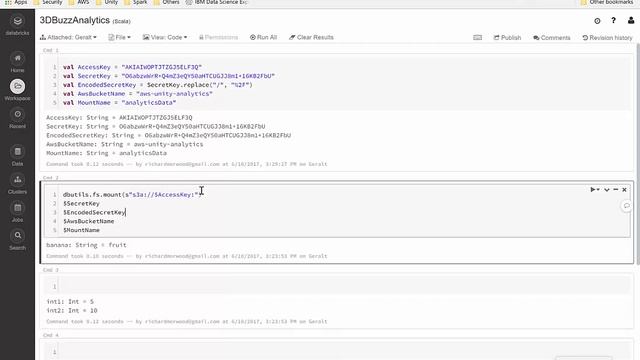Screen dimensions: 640x360
Task: Minimize cell 2 with dash icon
Action: [616, 189]
